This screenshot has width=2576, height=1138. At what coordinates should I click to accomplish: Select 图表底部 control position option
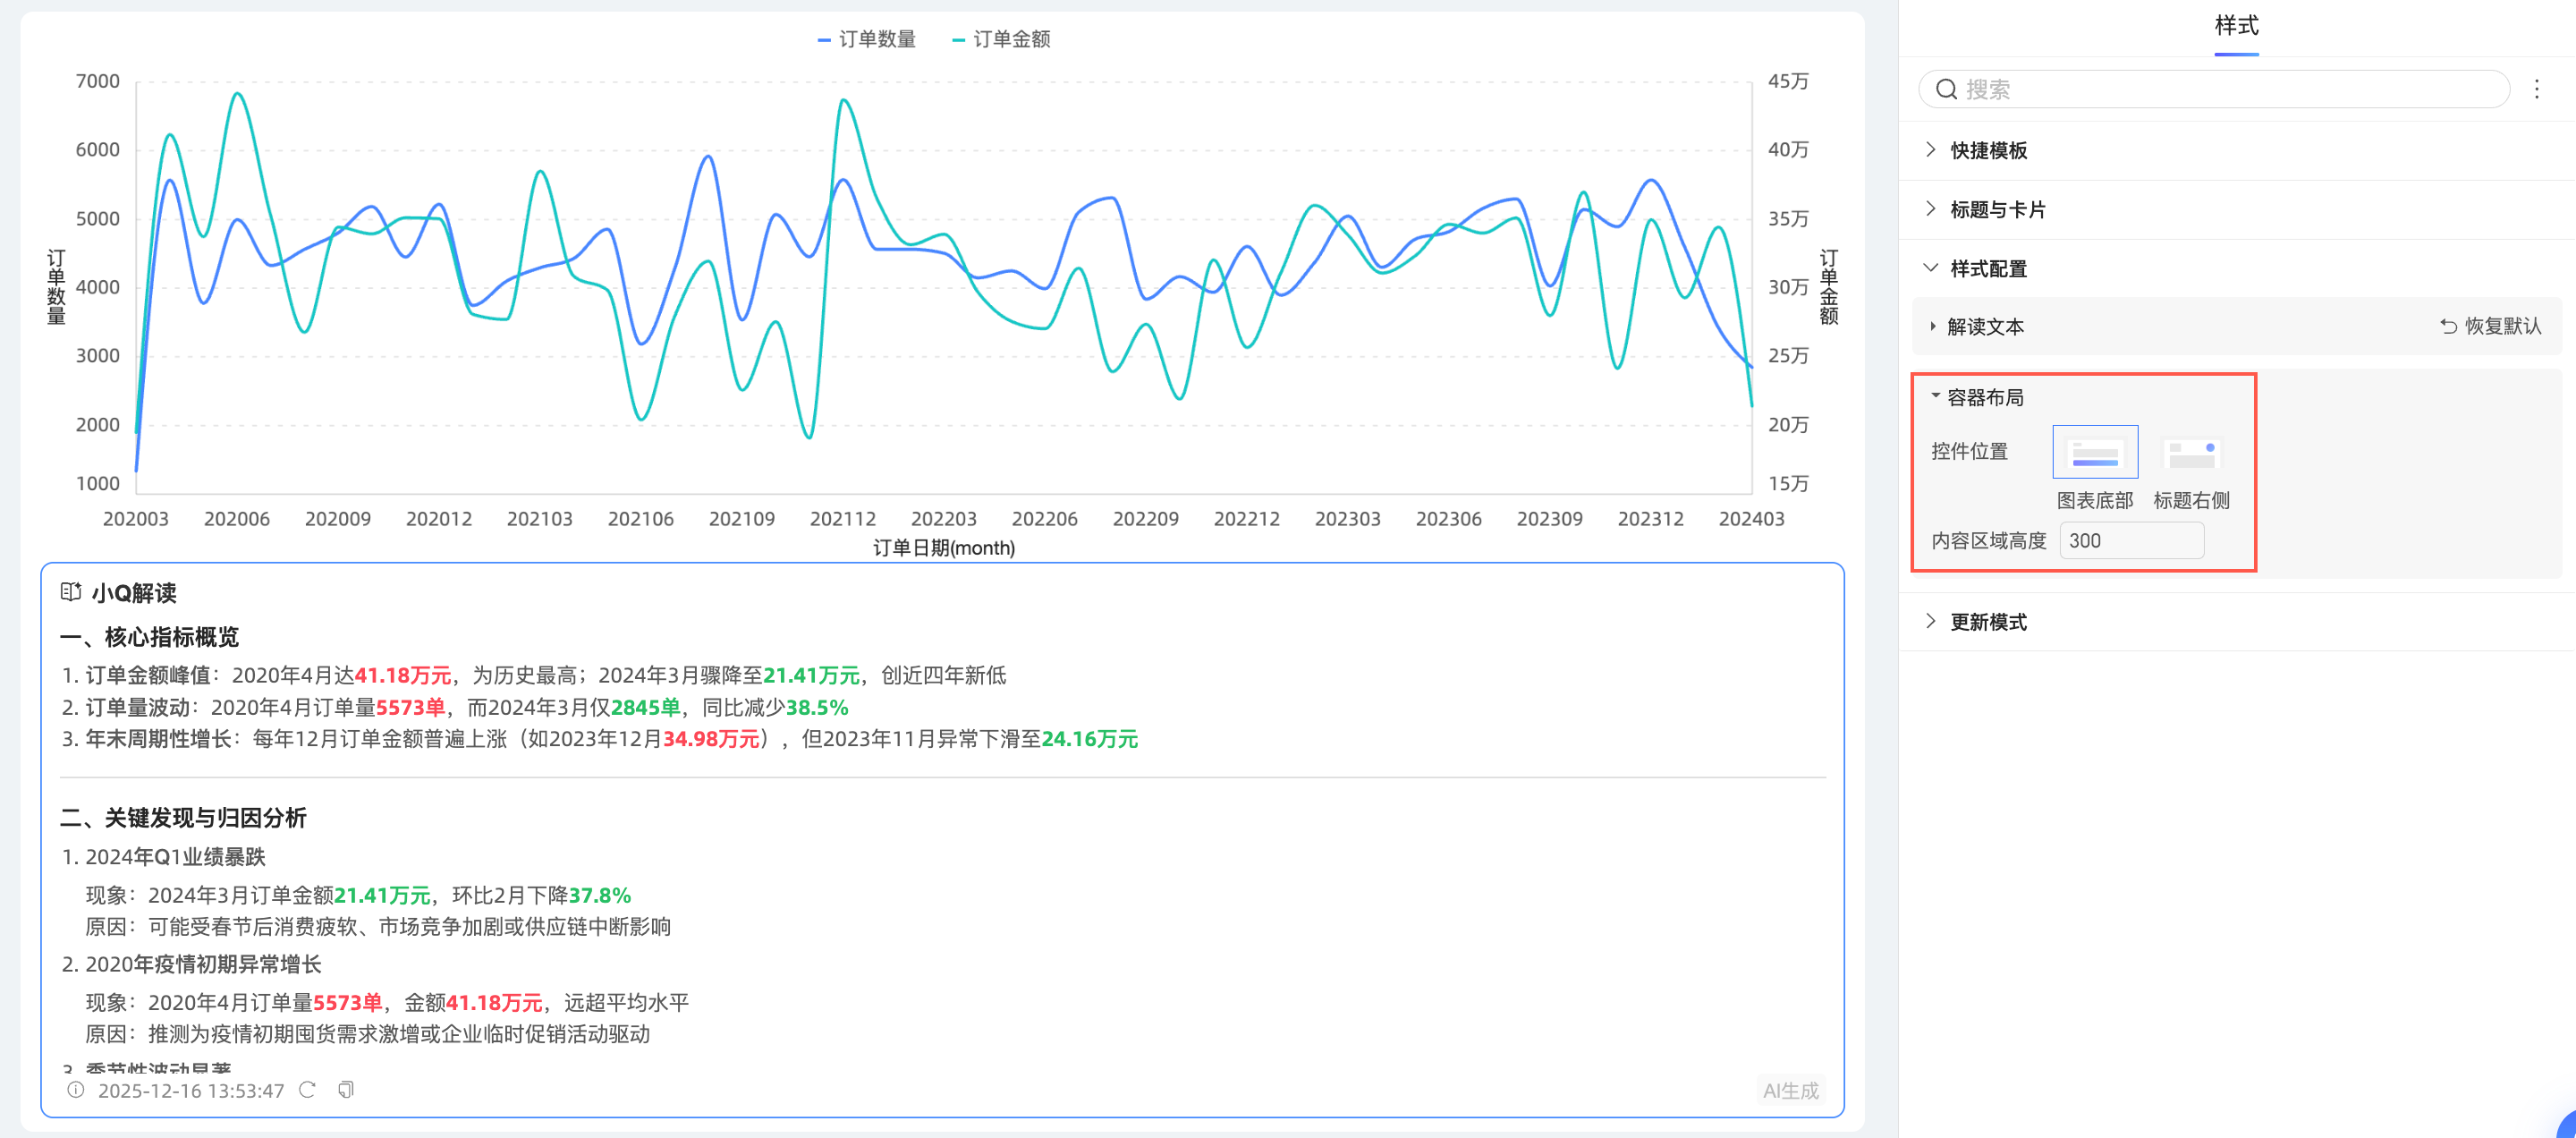point(2095,453)
